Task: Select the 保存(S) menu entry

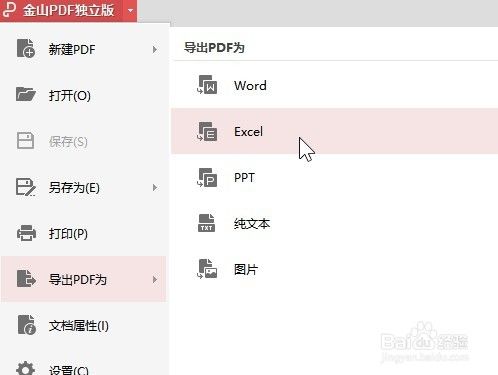Action: (84, 142)
